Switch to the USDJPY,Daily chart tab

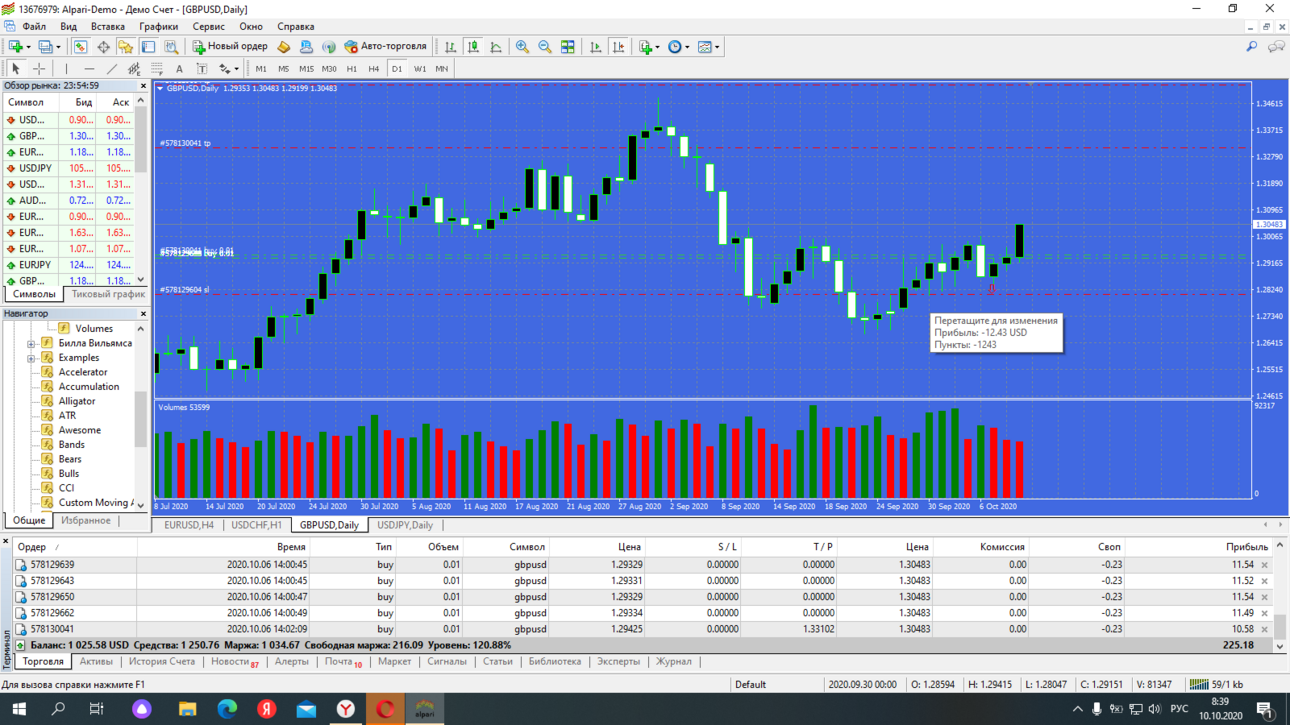[405, 525]
